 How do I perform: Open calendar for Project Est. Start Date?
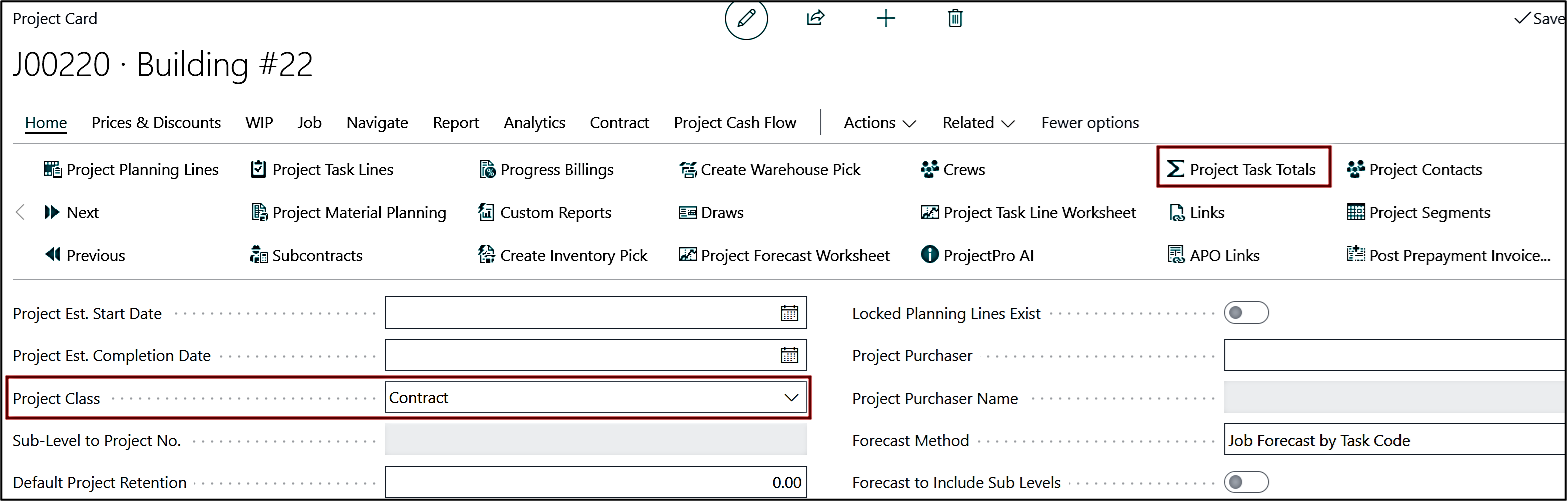pos(789,313)
